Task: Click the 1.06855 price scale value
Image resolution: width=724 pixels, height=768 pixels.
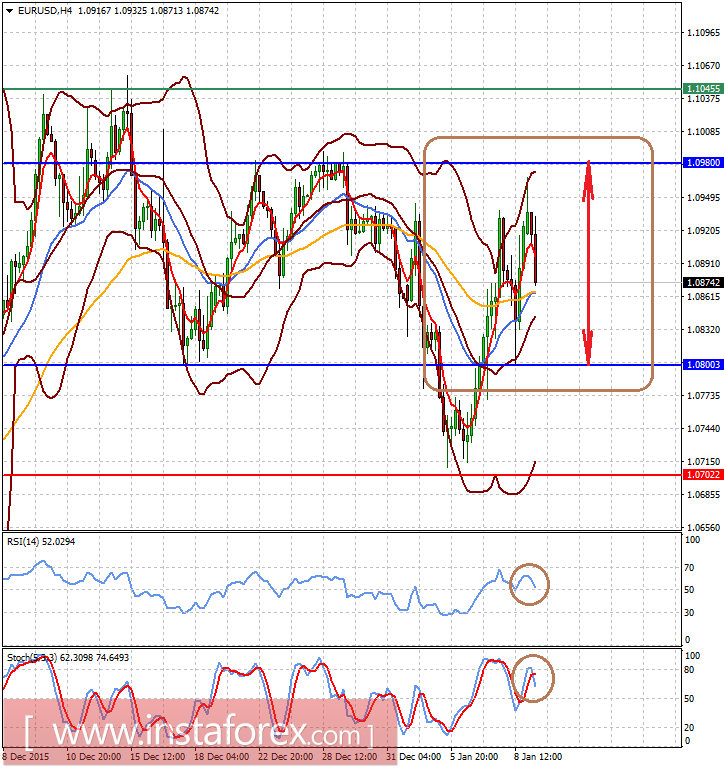Action: pos(703,495)
